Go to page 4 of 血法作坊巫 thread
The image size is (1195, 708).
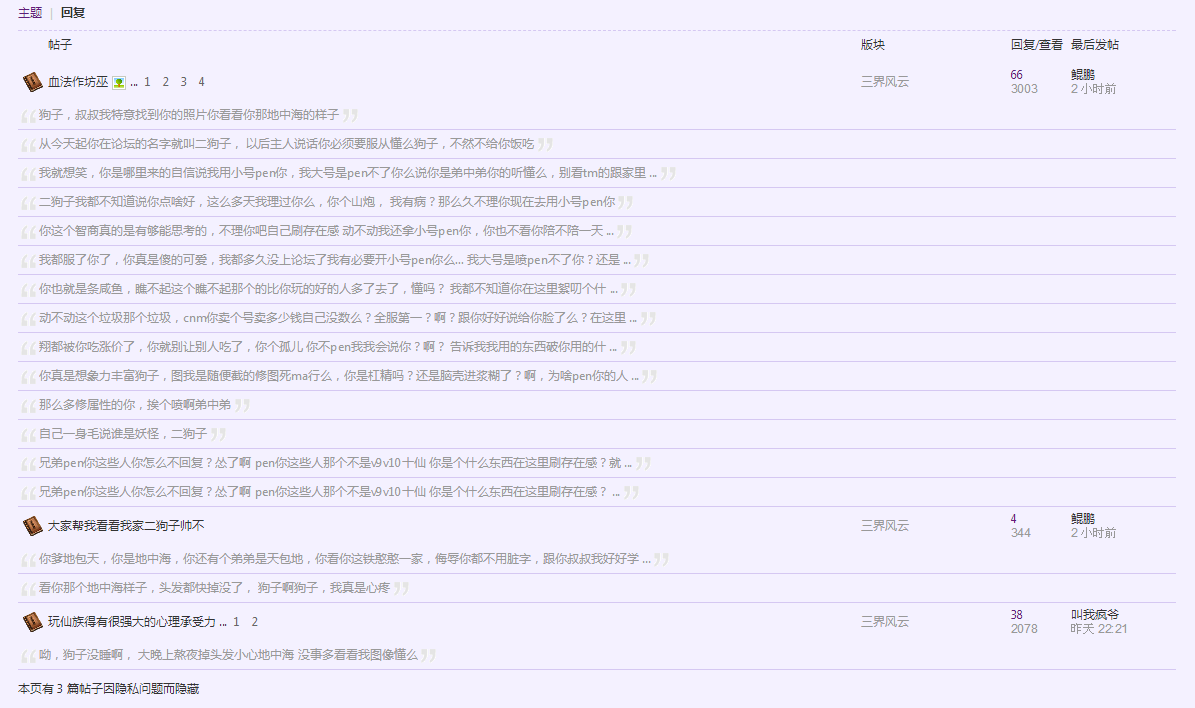(201, 82)
